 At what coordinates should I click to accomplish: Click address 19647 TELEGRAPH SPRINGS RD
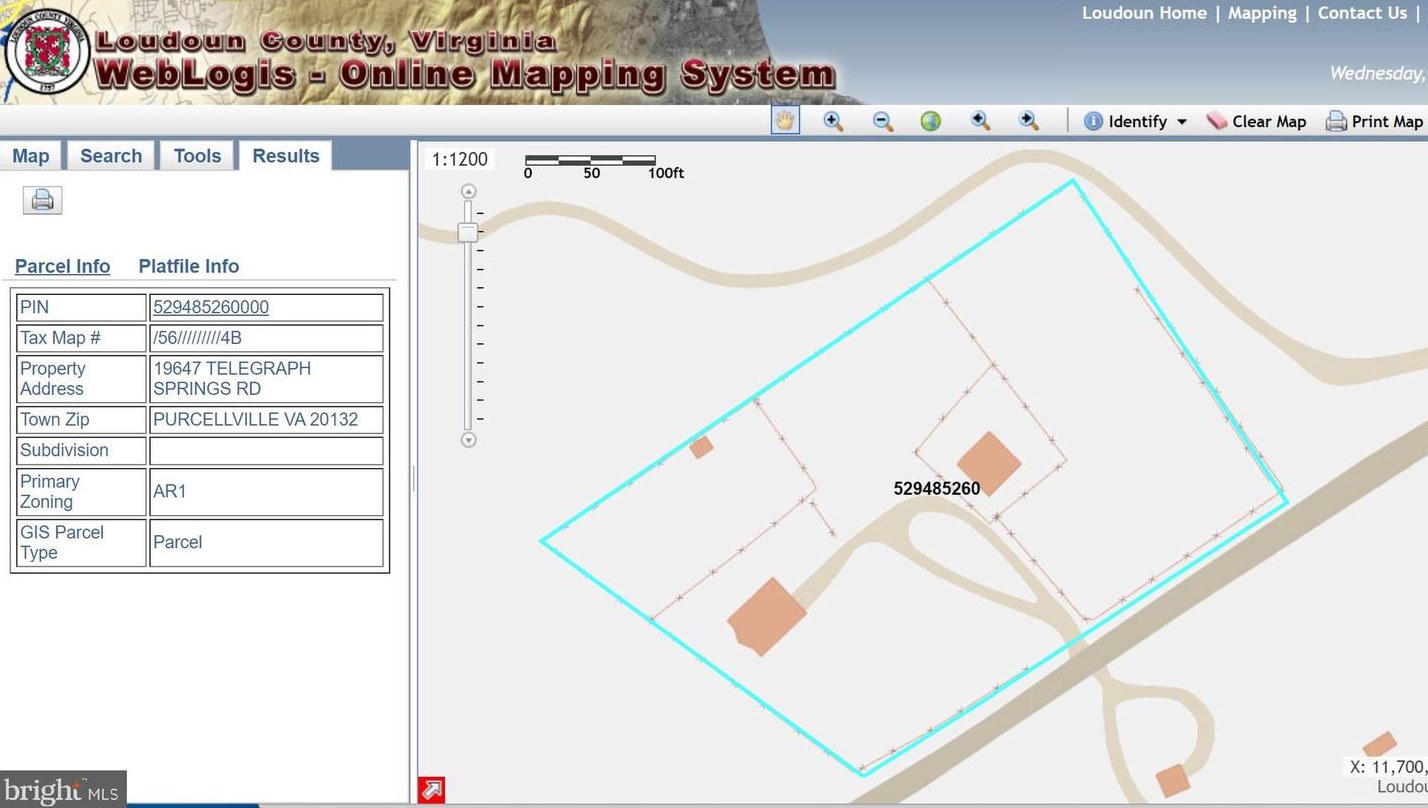click(x=266, y=379)
